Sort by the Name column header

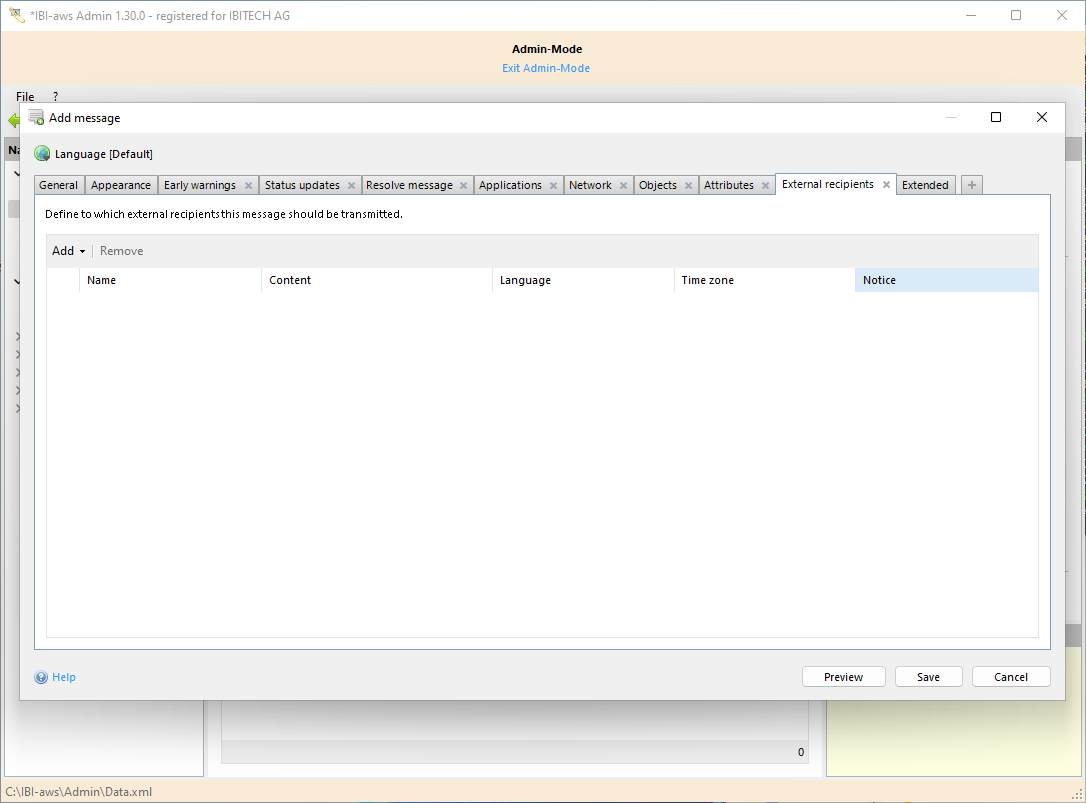(170, 280)
